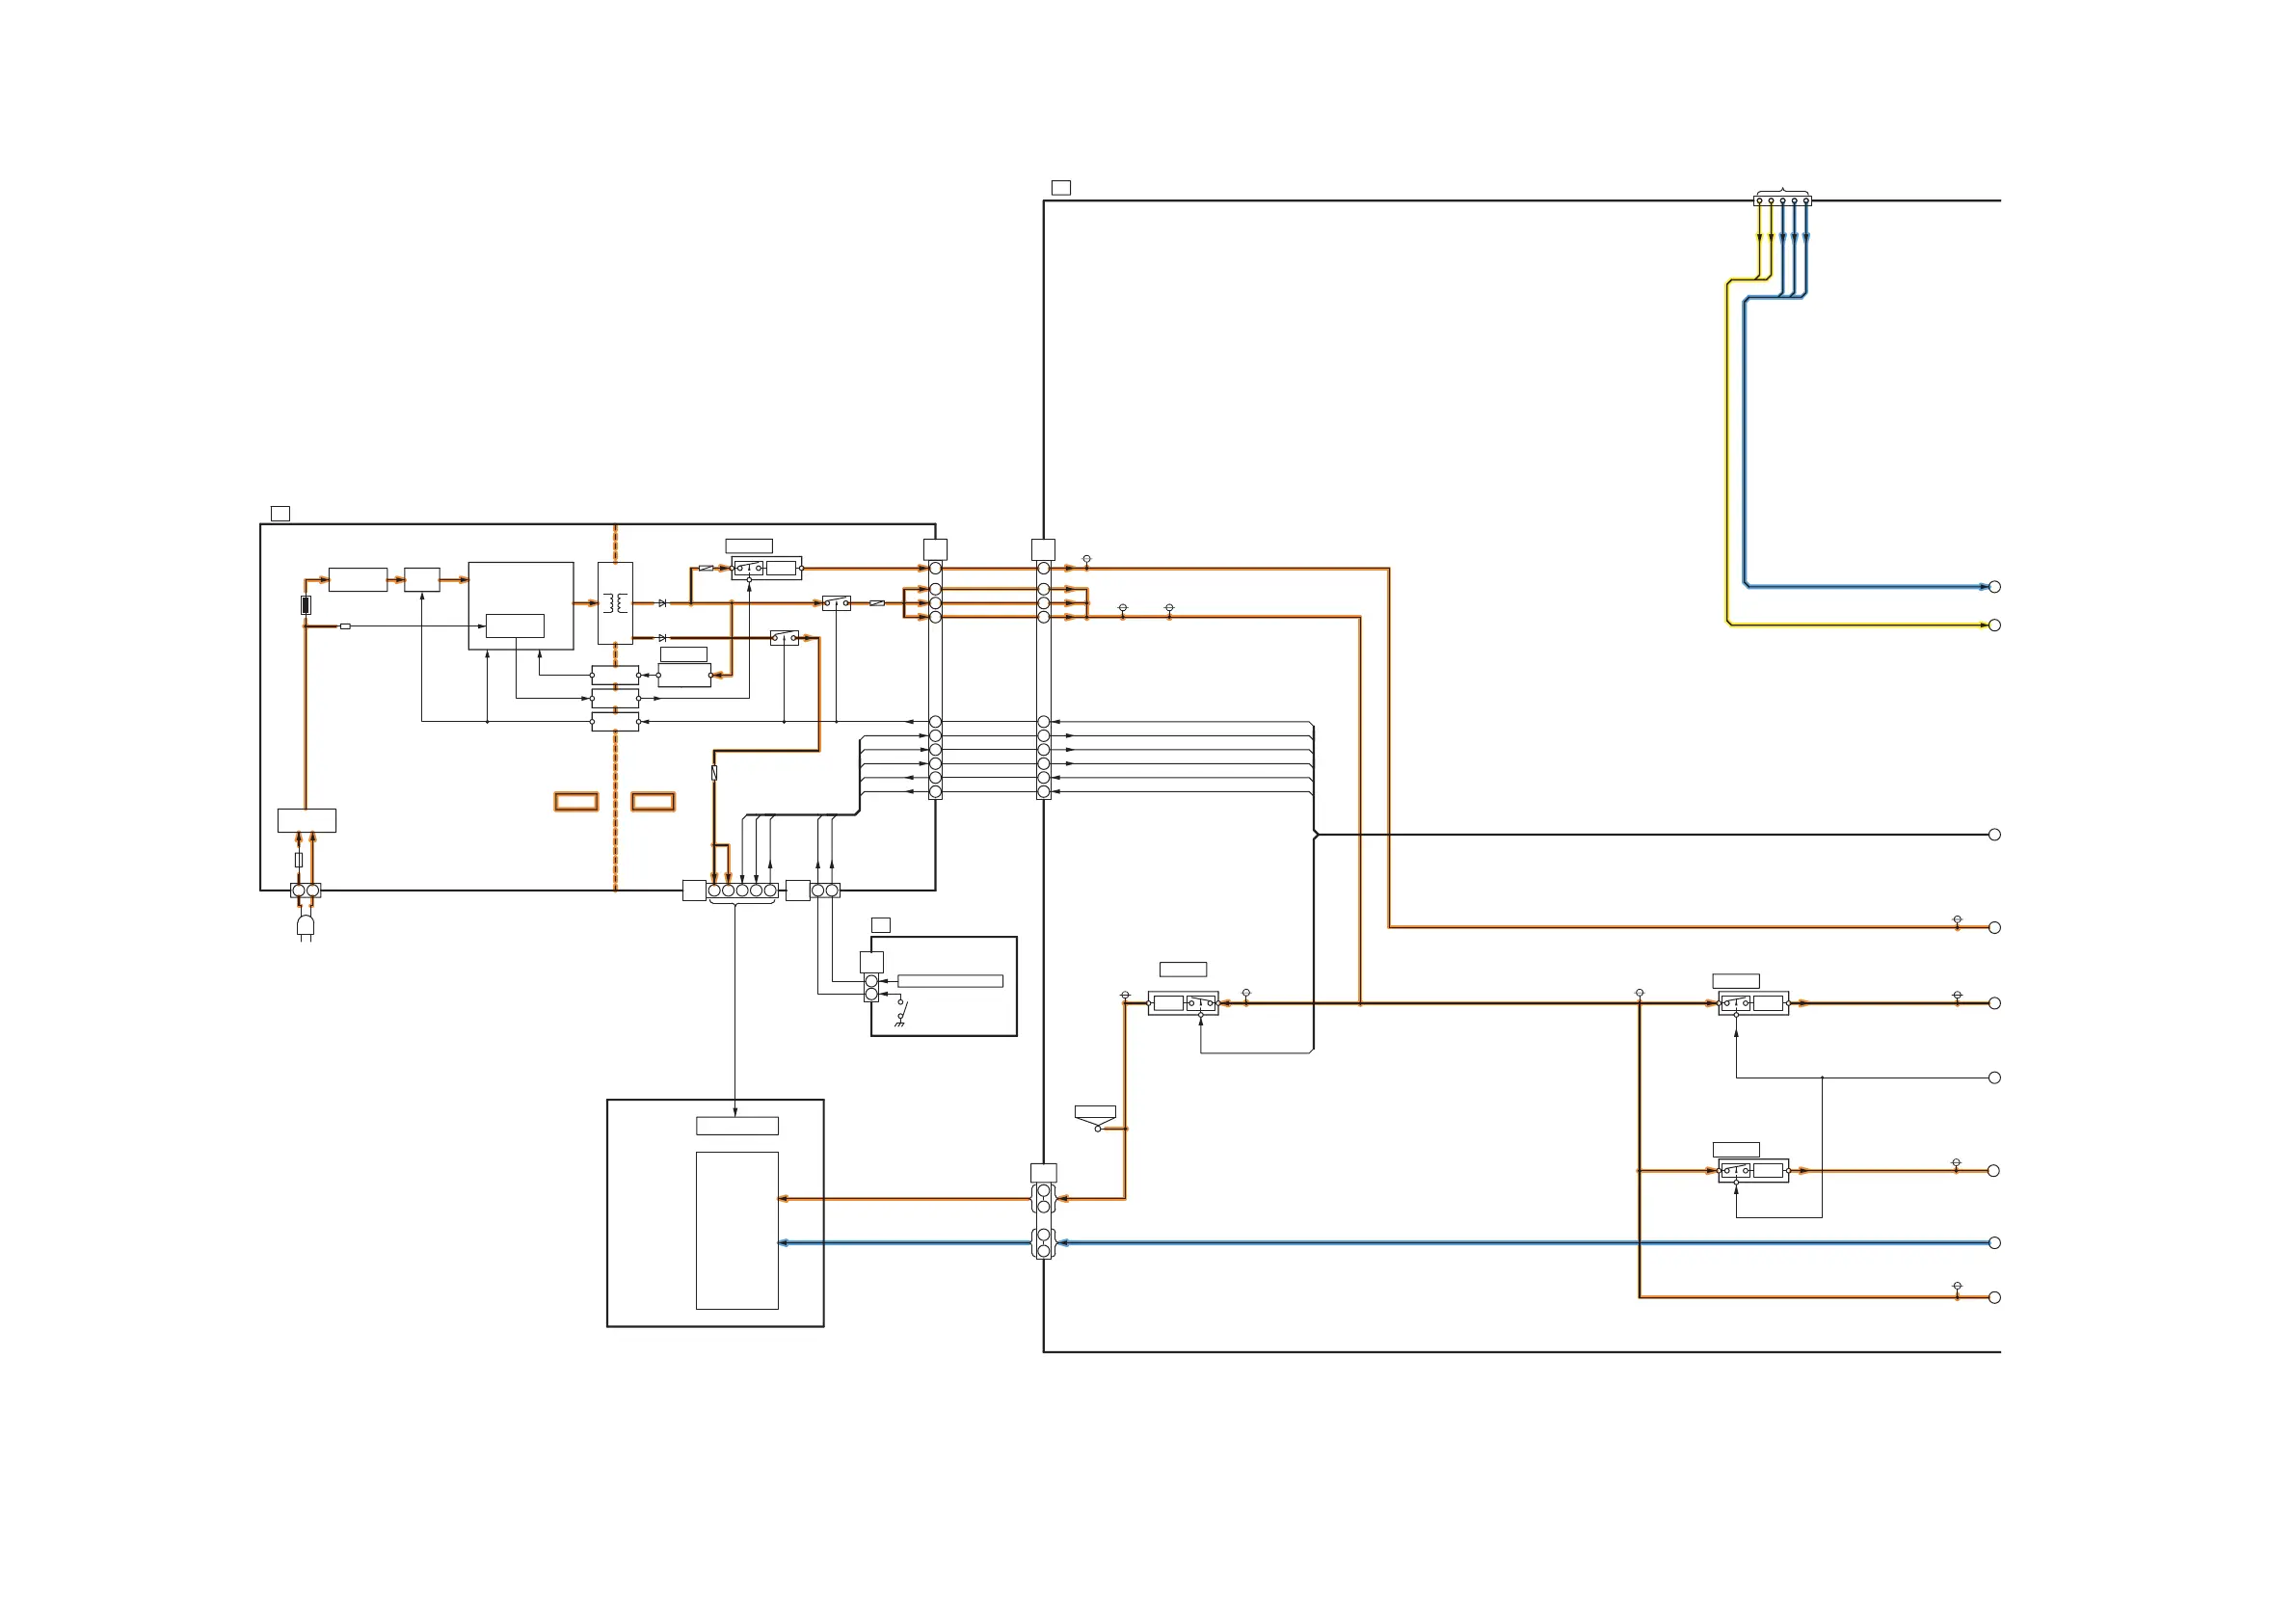2296x1623 pixels.
Task: Click orange-outlined box left of dashed line
Action: click(x=576, y=802)
